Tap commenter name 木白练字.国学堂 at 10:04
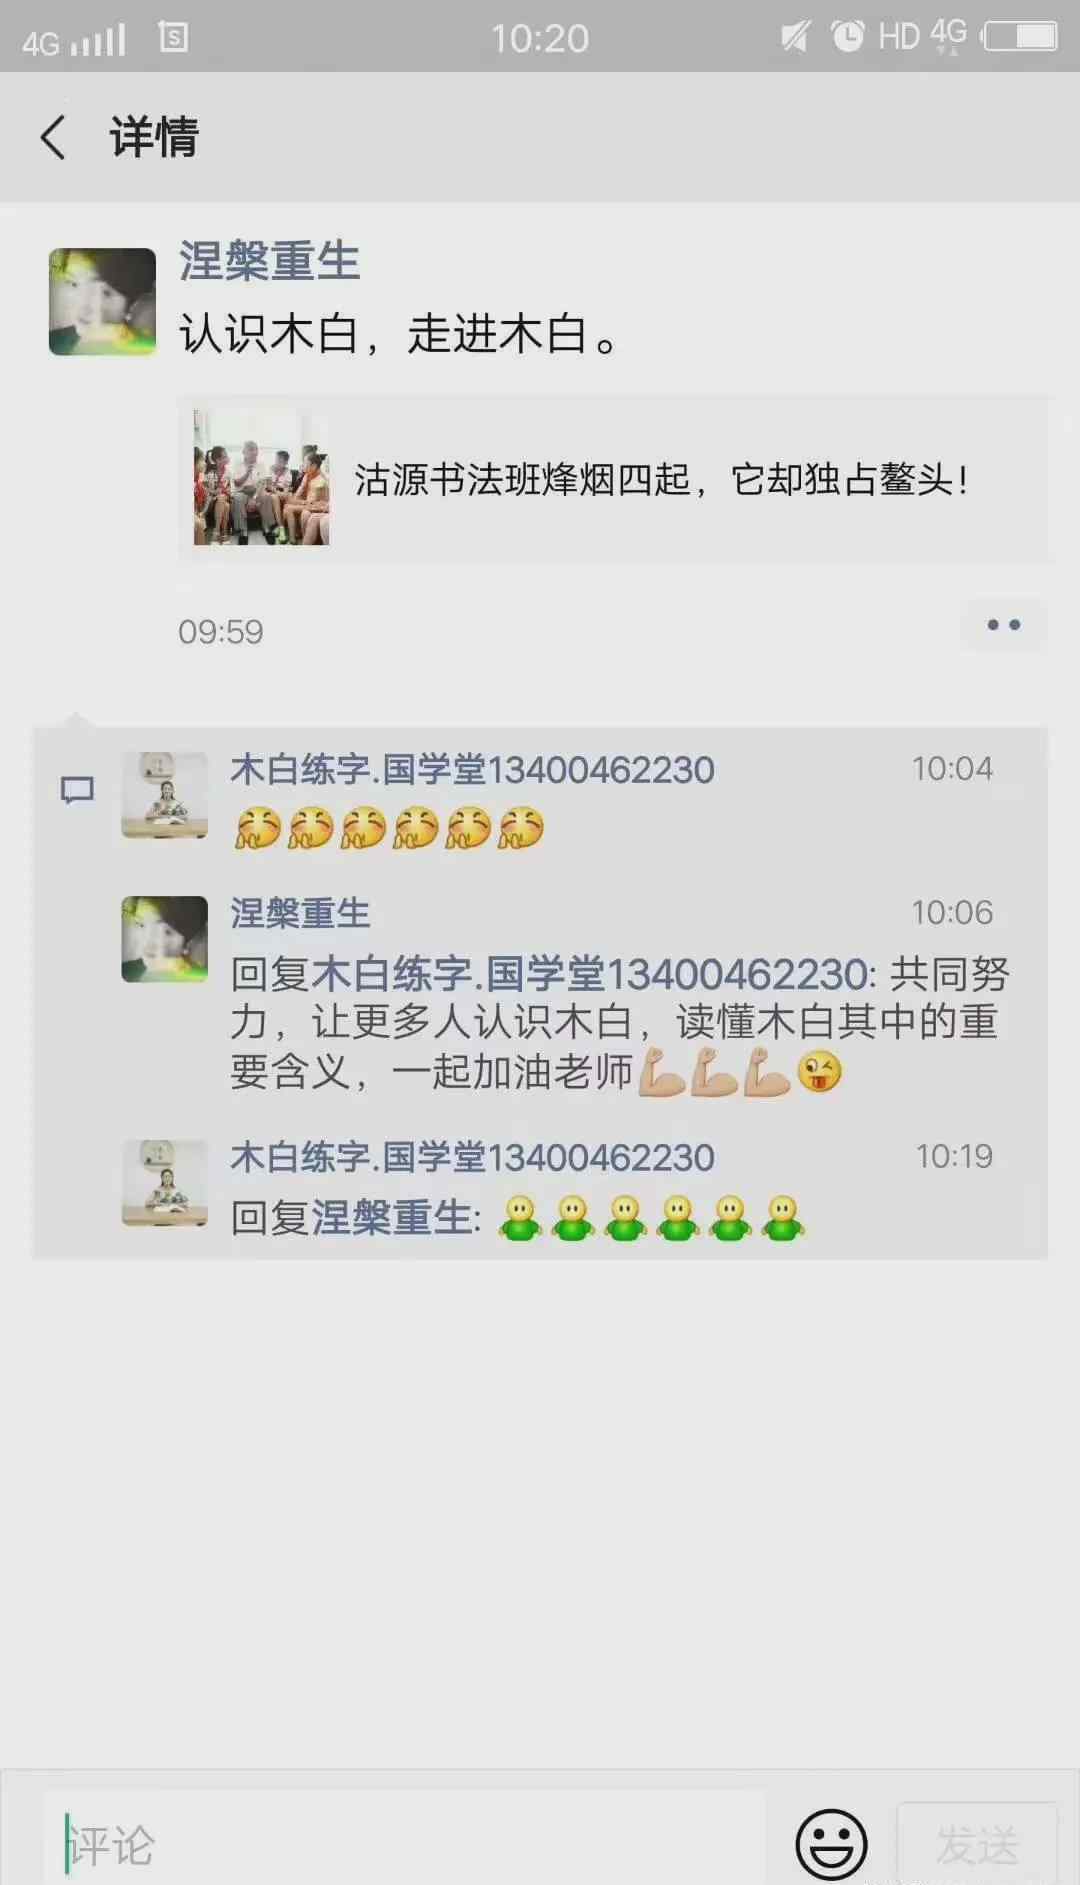The image size is (1080, 1885). point(472,770)
